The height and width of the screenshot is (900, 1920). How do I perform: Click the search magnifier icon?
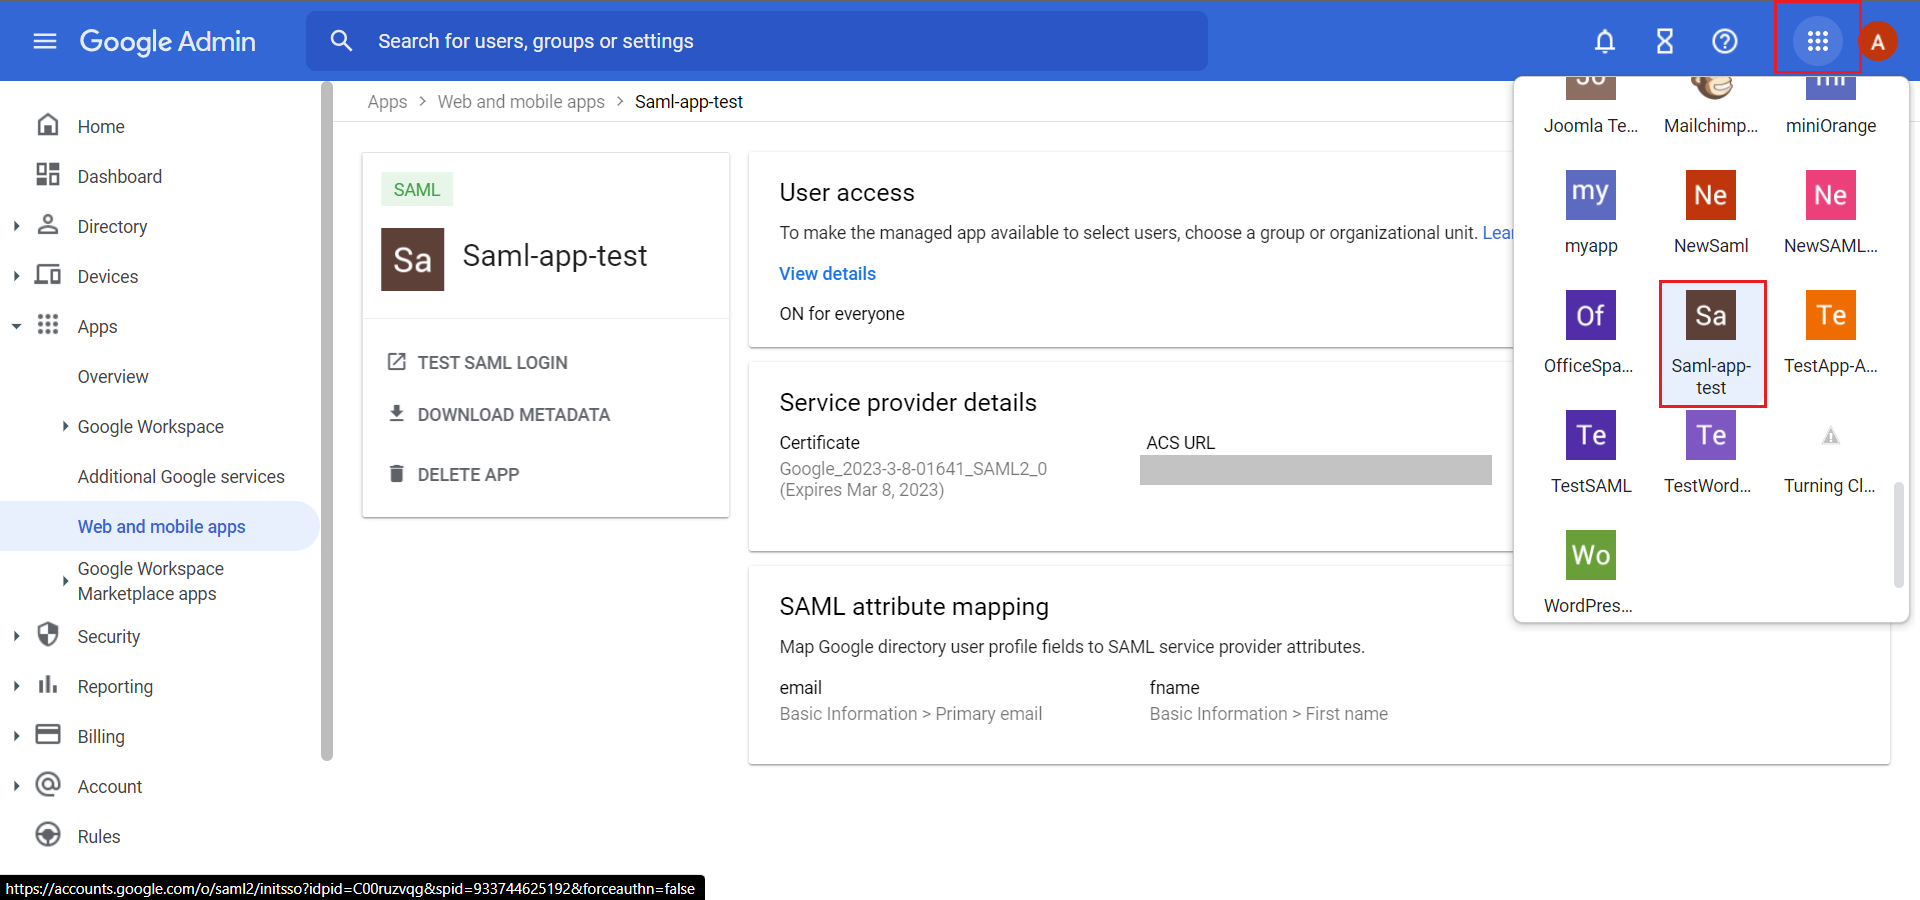341,41
